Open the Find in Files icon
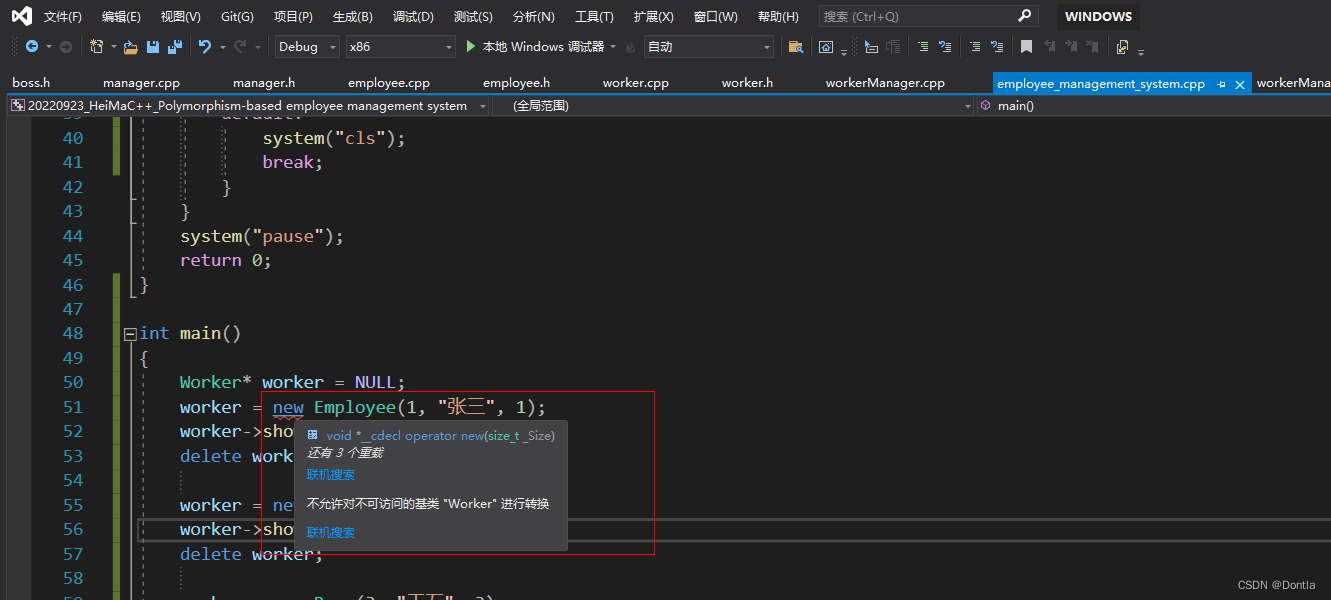The image size is (1331, 600). tap(796, 46)
